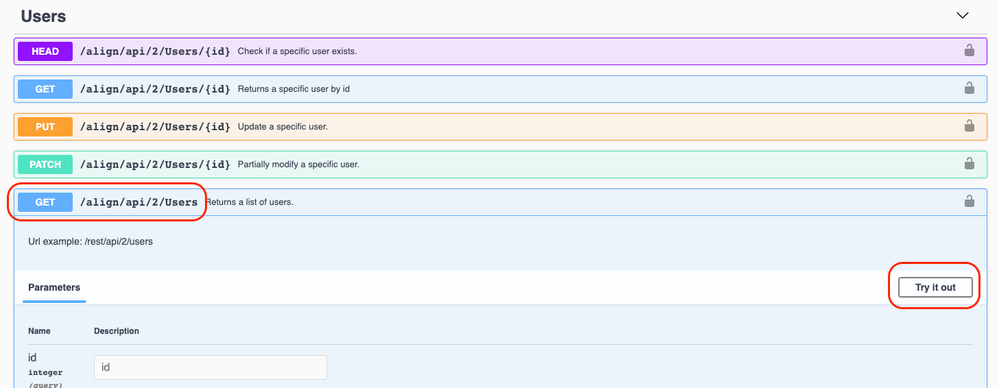Collapse the Users section chevron
Viewport: 999px width, 388px height.
pos(963,16)
